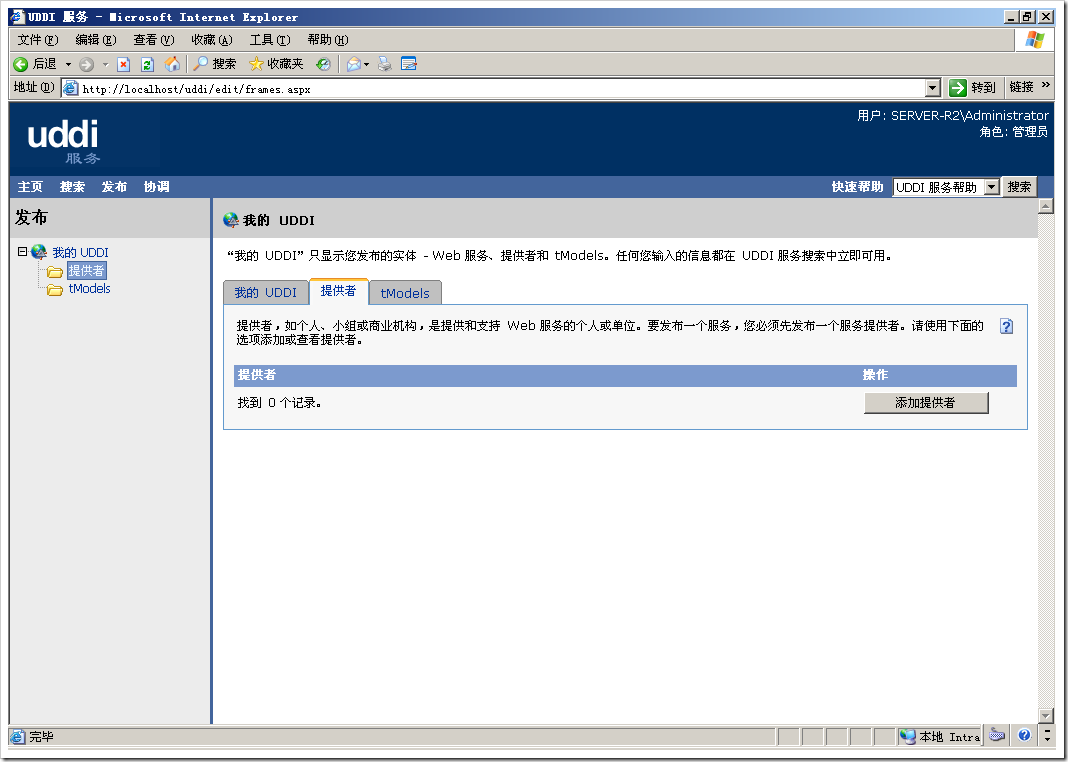Click the status bar disk/network icon
1068x762 pixels.
pos(996,735)
